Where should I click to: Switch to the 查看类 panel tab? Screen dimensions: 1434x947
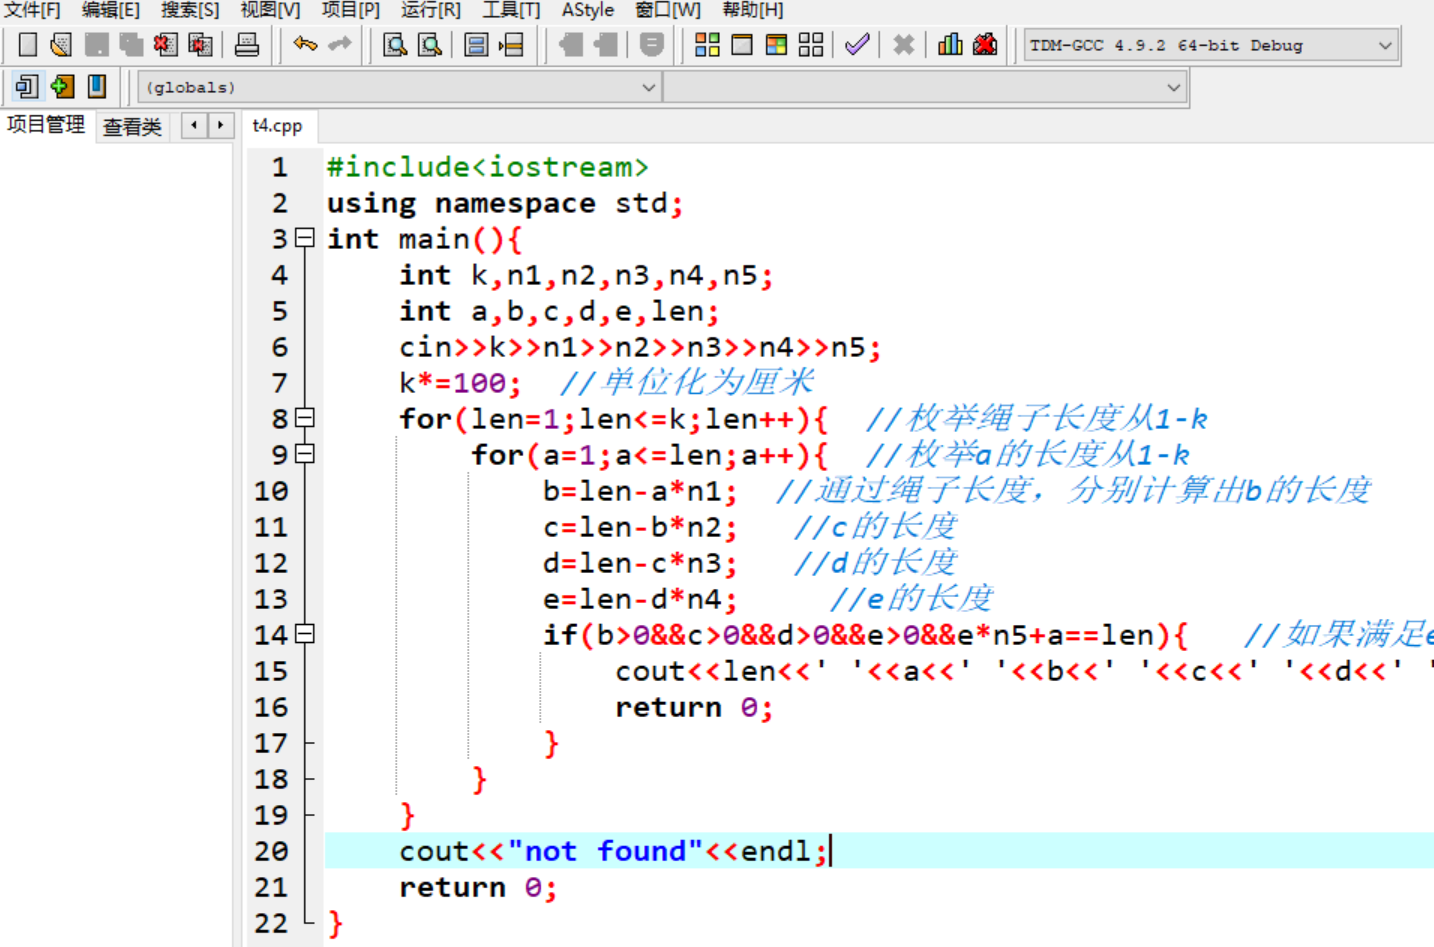132,127
